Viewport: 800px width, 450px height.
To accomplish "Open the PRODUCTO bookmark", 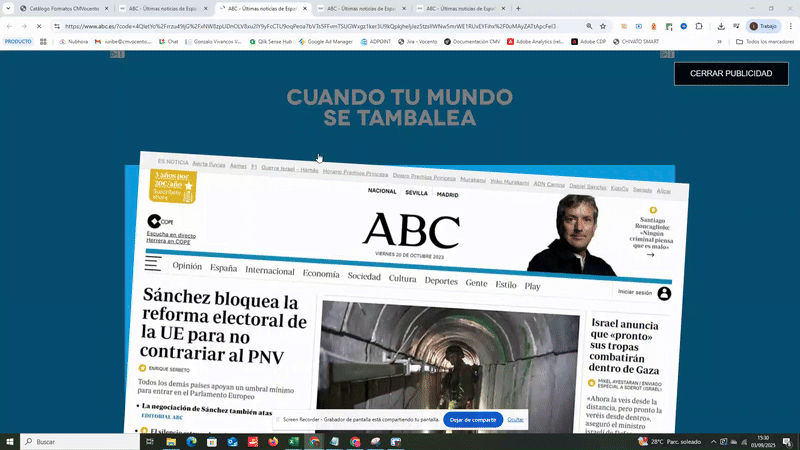I will [18, 41].
